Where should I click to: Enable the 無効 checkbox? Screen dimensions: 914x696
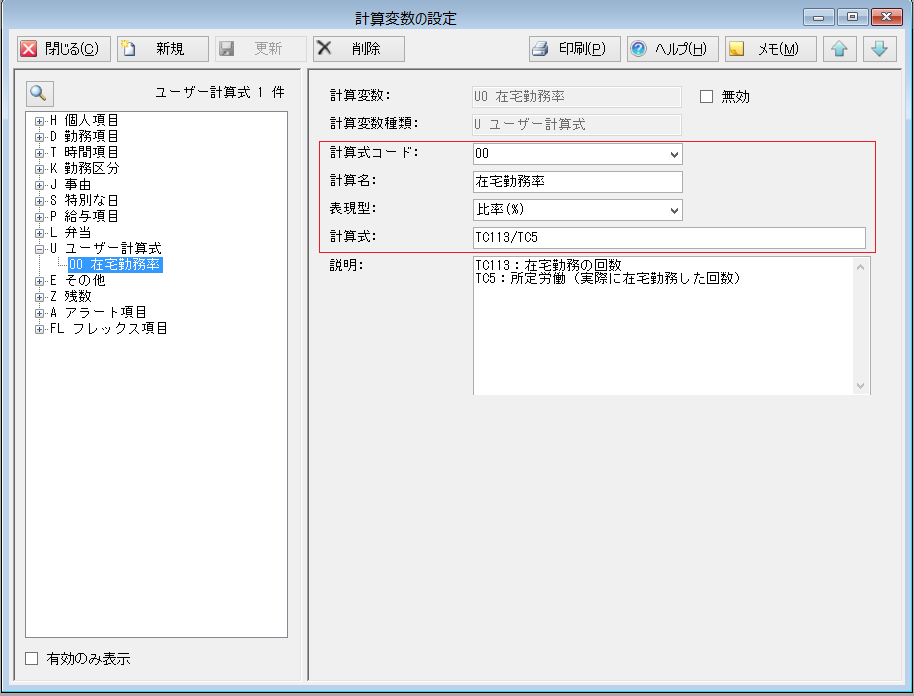pyautogui.click(x=707, y=97)
